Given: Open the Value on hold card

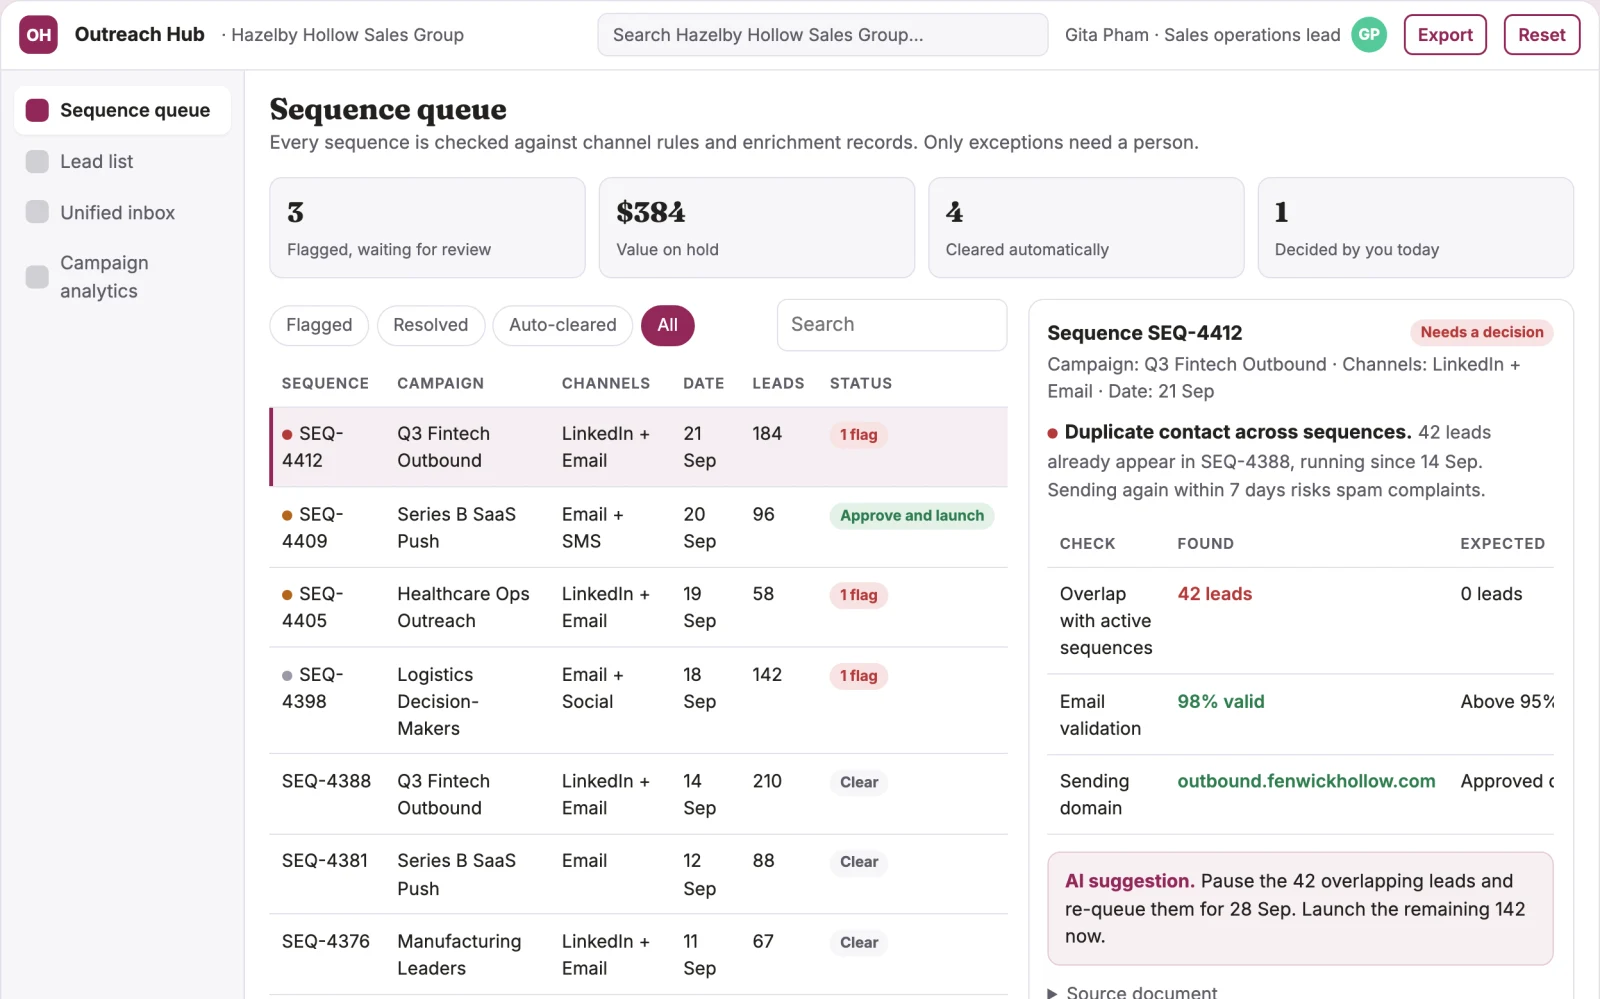Looking at the screenshot, I should 756,228.
